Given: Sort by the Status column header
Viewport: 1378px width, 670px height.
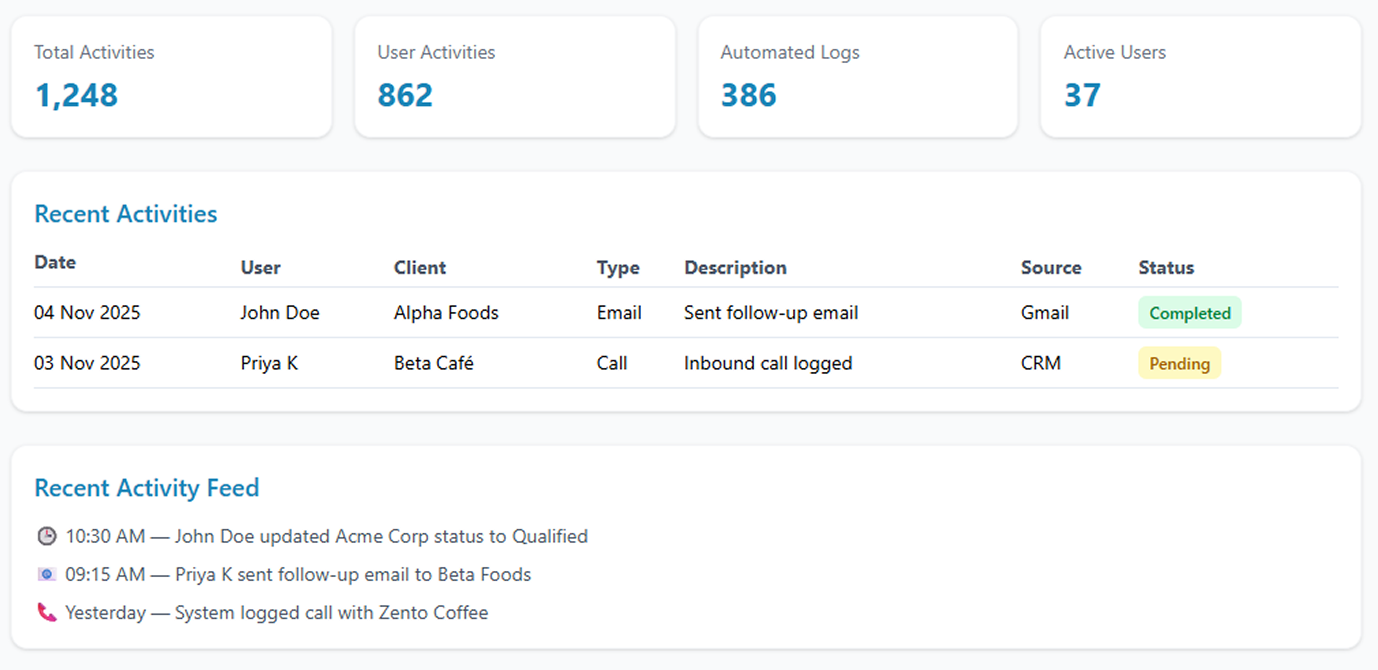Looking at the screenshot, I should click(1166, 268).
